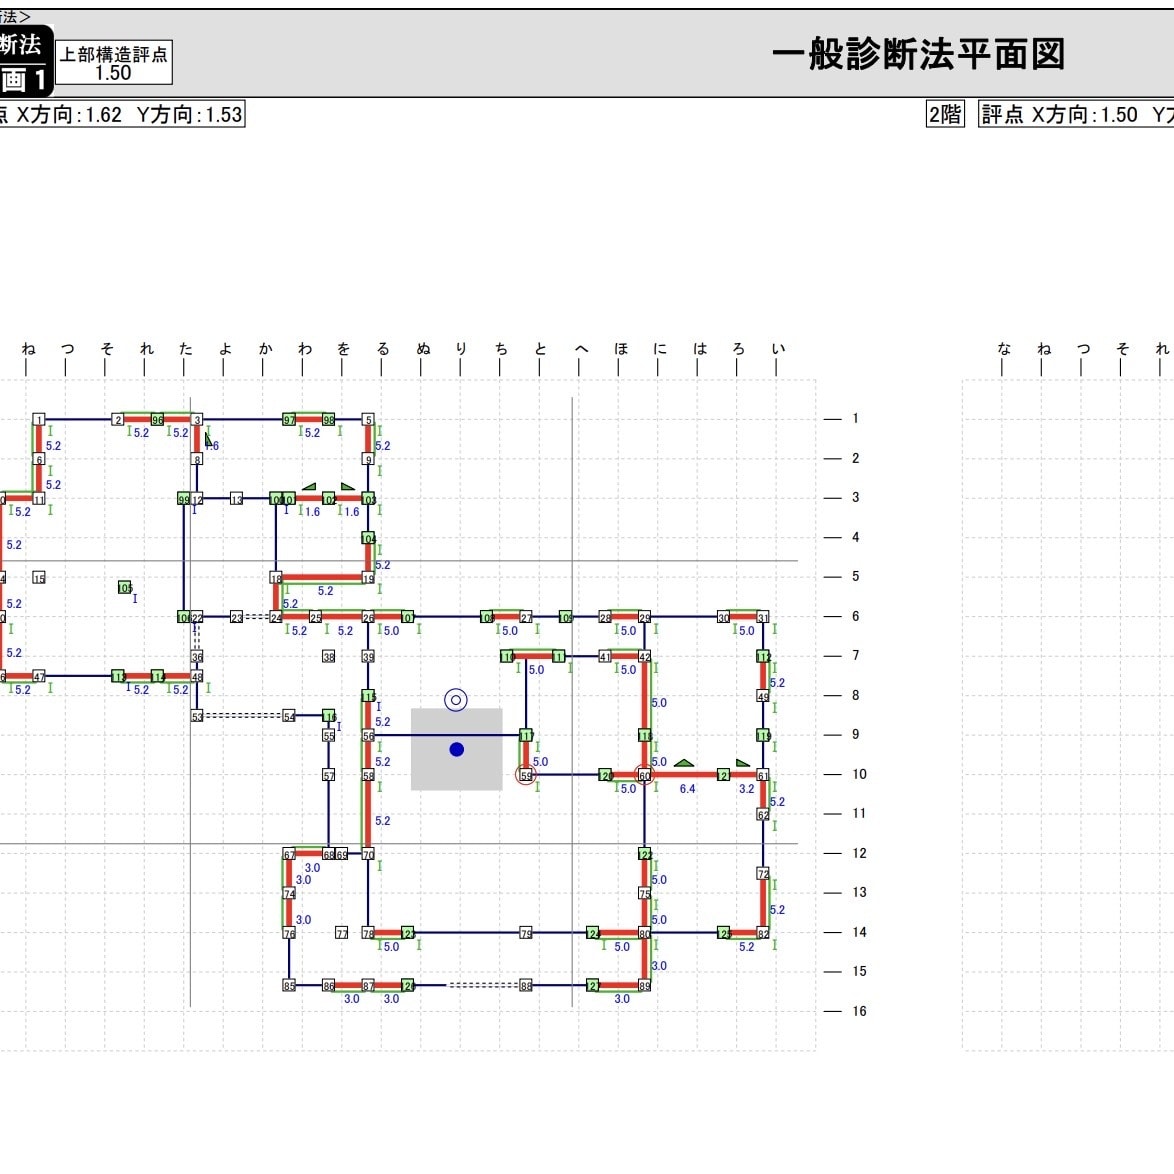The width and height of the screenshot is (1174, 1174).
Task: Click the solid blue dot in gray square
Action: (x=457, y=749)
